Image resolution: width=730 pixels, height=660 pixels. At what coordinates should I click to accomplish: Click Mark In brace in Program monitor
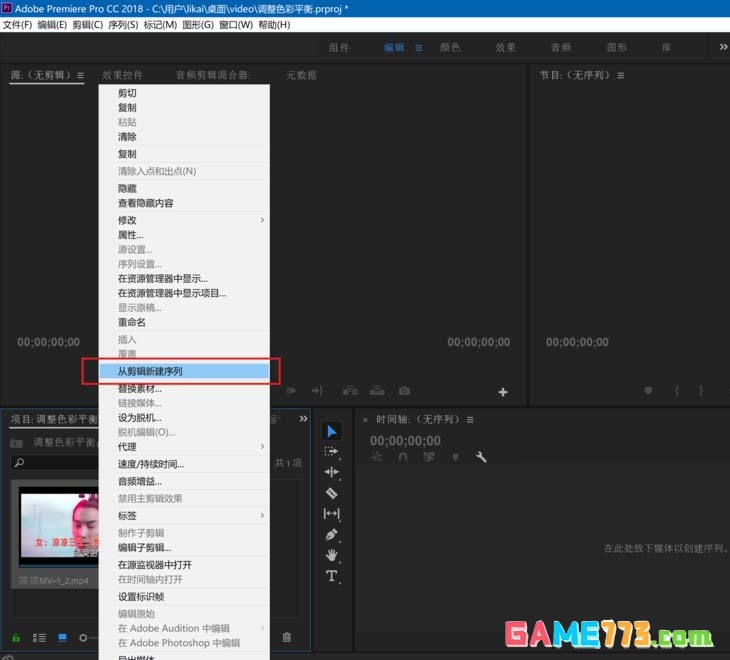coord(676,390)
